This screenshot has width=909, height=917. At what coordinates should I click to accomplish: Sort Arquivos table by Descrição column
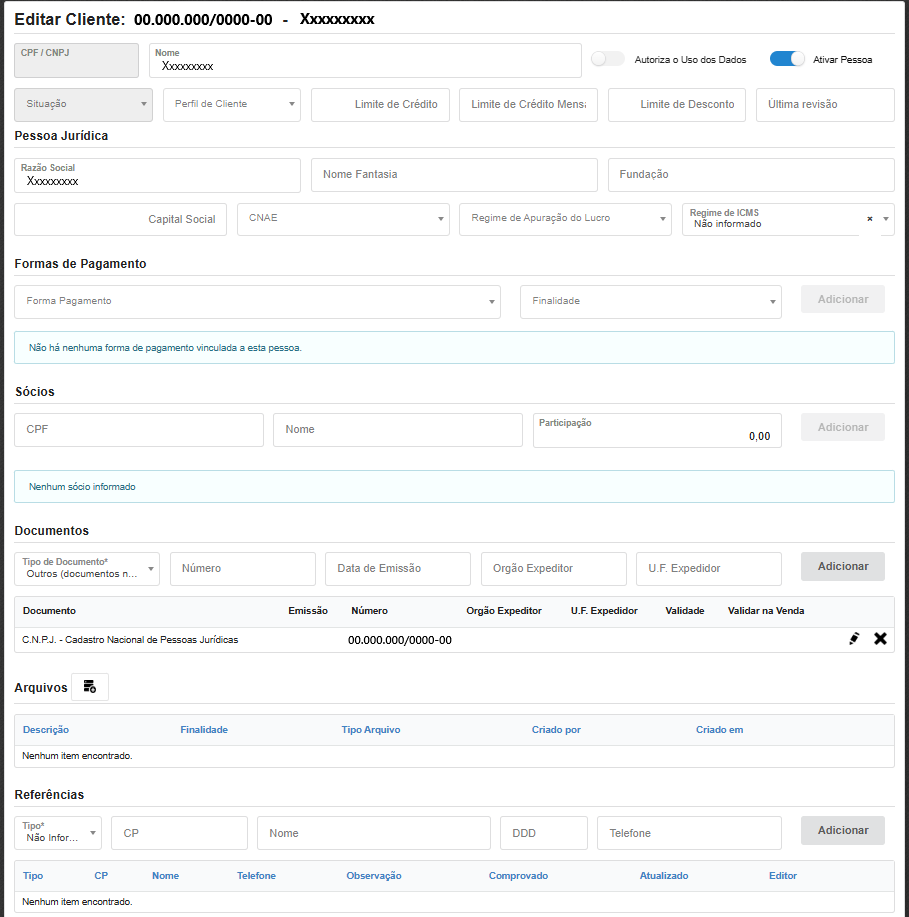(x=46, y=730)
